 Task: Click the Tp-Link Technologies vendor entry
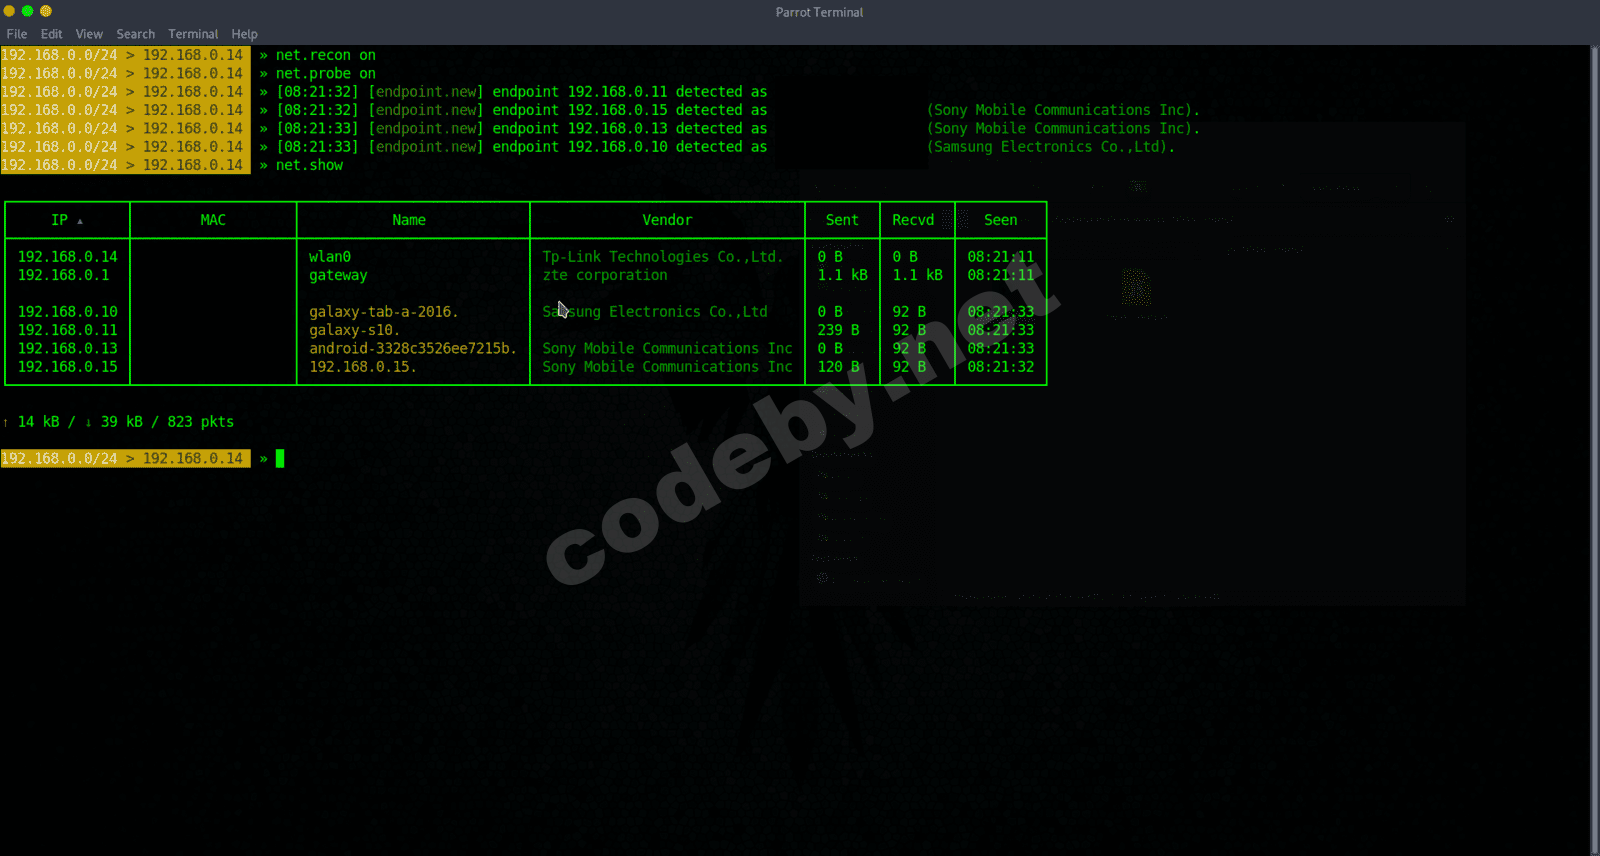pyautogui.click(x=662, y=257)
